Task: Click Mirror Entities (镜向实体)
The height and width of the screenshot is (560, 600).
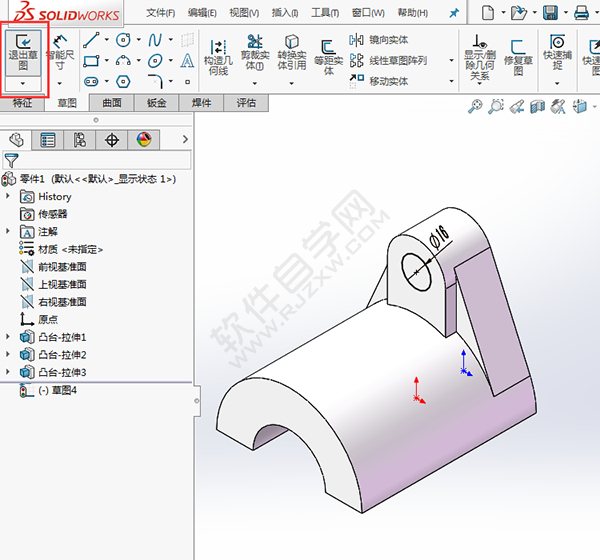Action: pos(379,40)
